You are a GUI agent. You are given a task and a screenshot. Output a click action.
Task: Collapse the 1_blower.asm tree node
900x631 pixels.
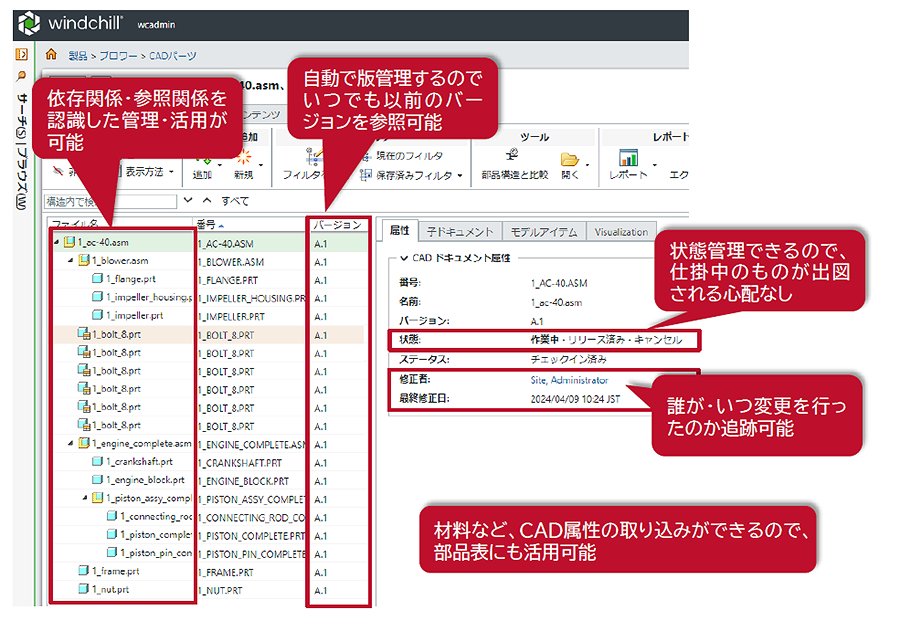coord(71,261)
